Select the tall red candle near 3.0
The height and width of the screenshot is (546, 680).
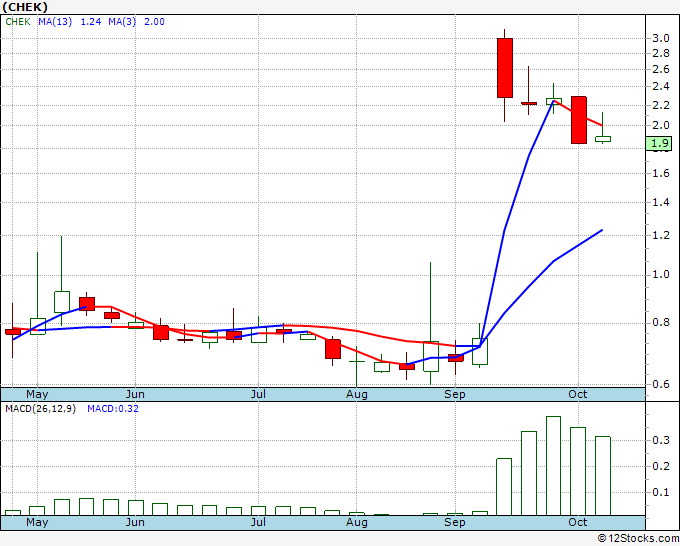505,67
